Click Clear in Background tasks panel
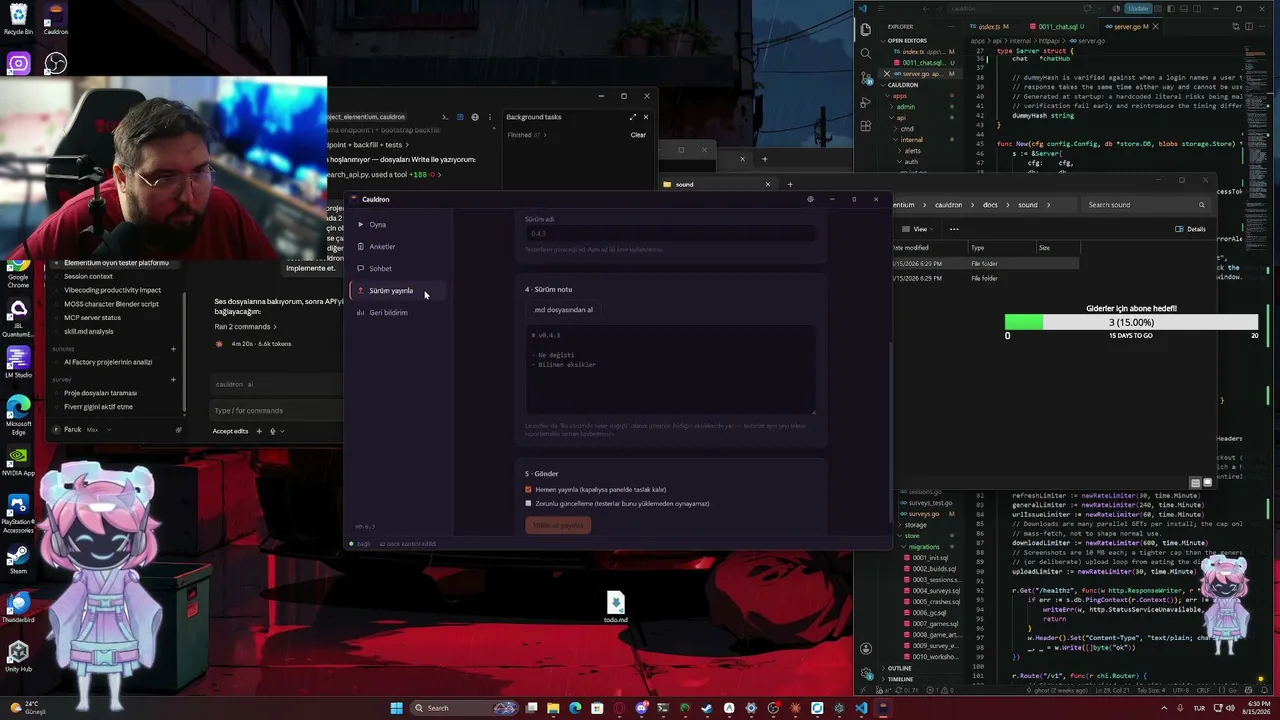The image size is (1280, 720). pos(638,135)
